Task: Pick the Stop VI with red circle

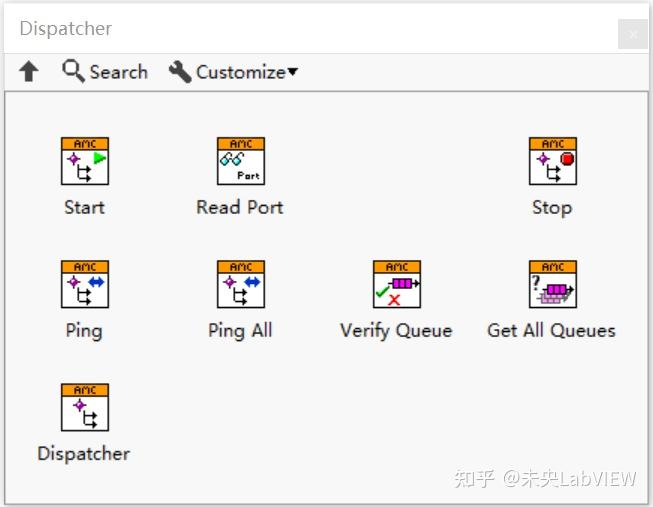Action: point(553,161)
